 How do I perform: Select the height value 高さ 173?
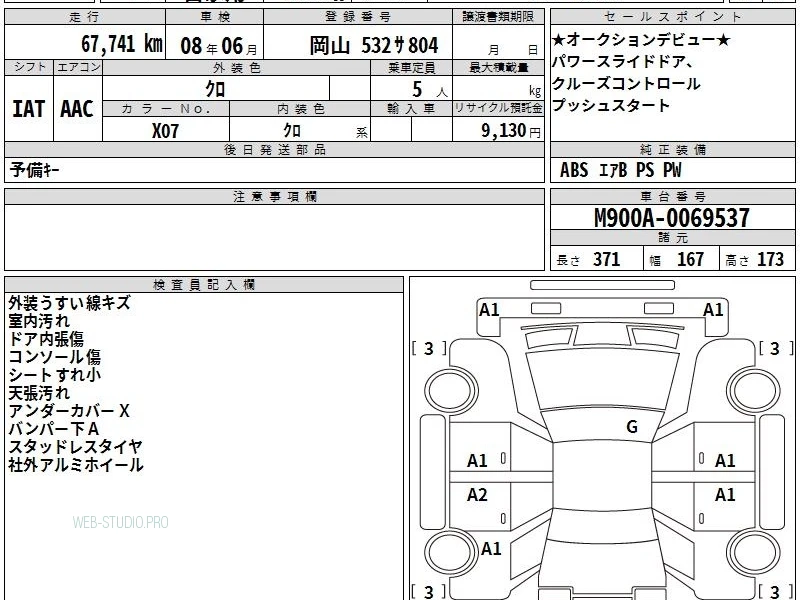tap(754, 260)
